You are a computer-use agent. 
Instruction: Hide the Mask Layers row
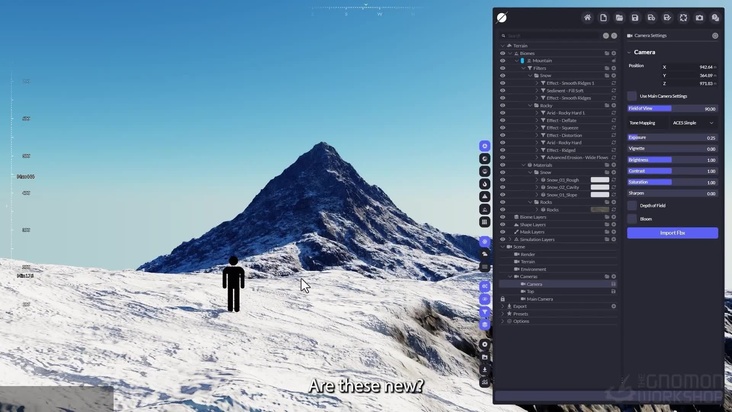[503, 232]
